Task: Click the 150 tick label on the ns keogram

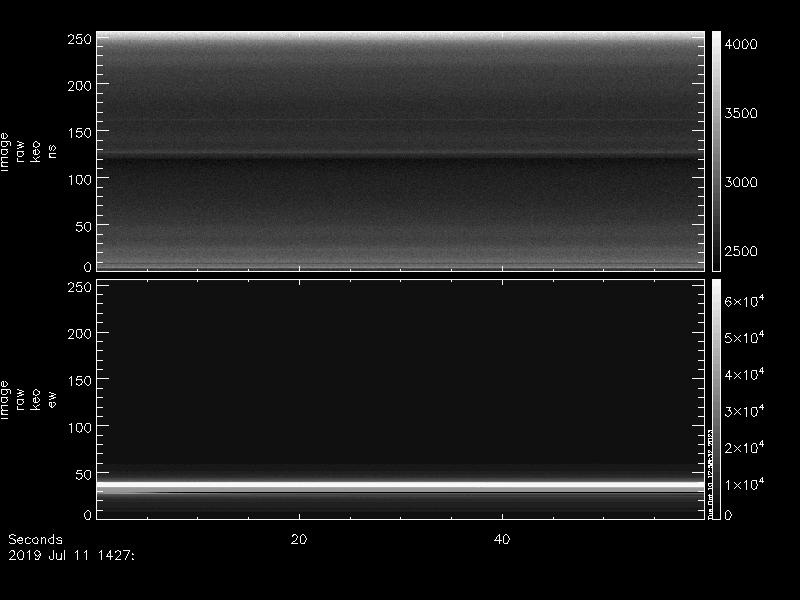Action: (79, 133)
